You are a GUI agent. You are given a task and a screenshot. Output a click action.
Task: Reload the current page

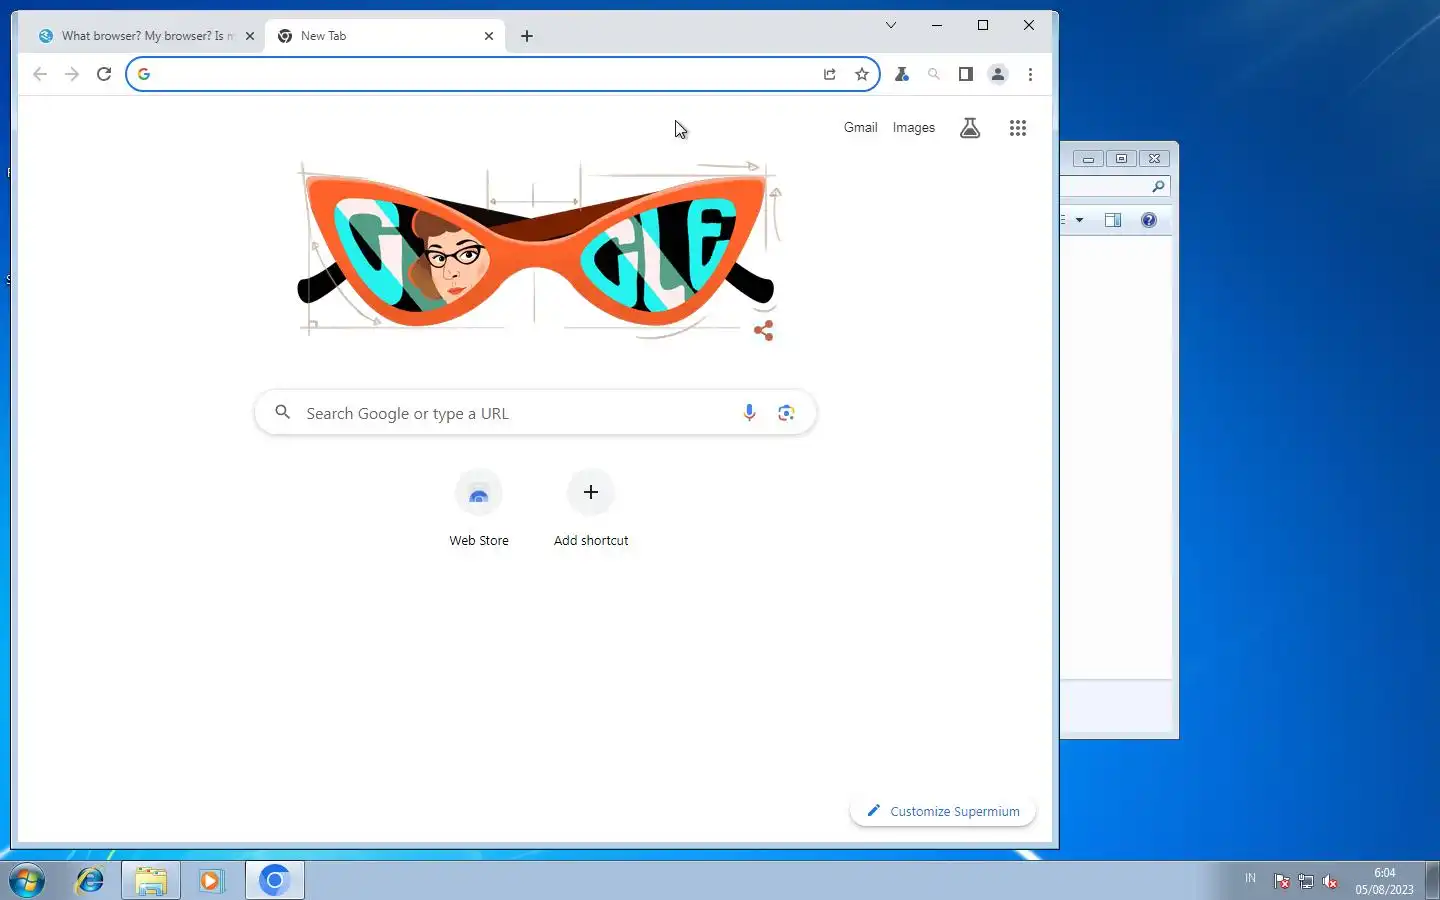(x=104, y=74)
